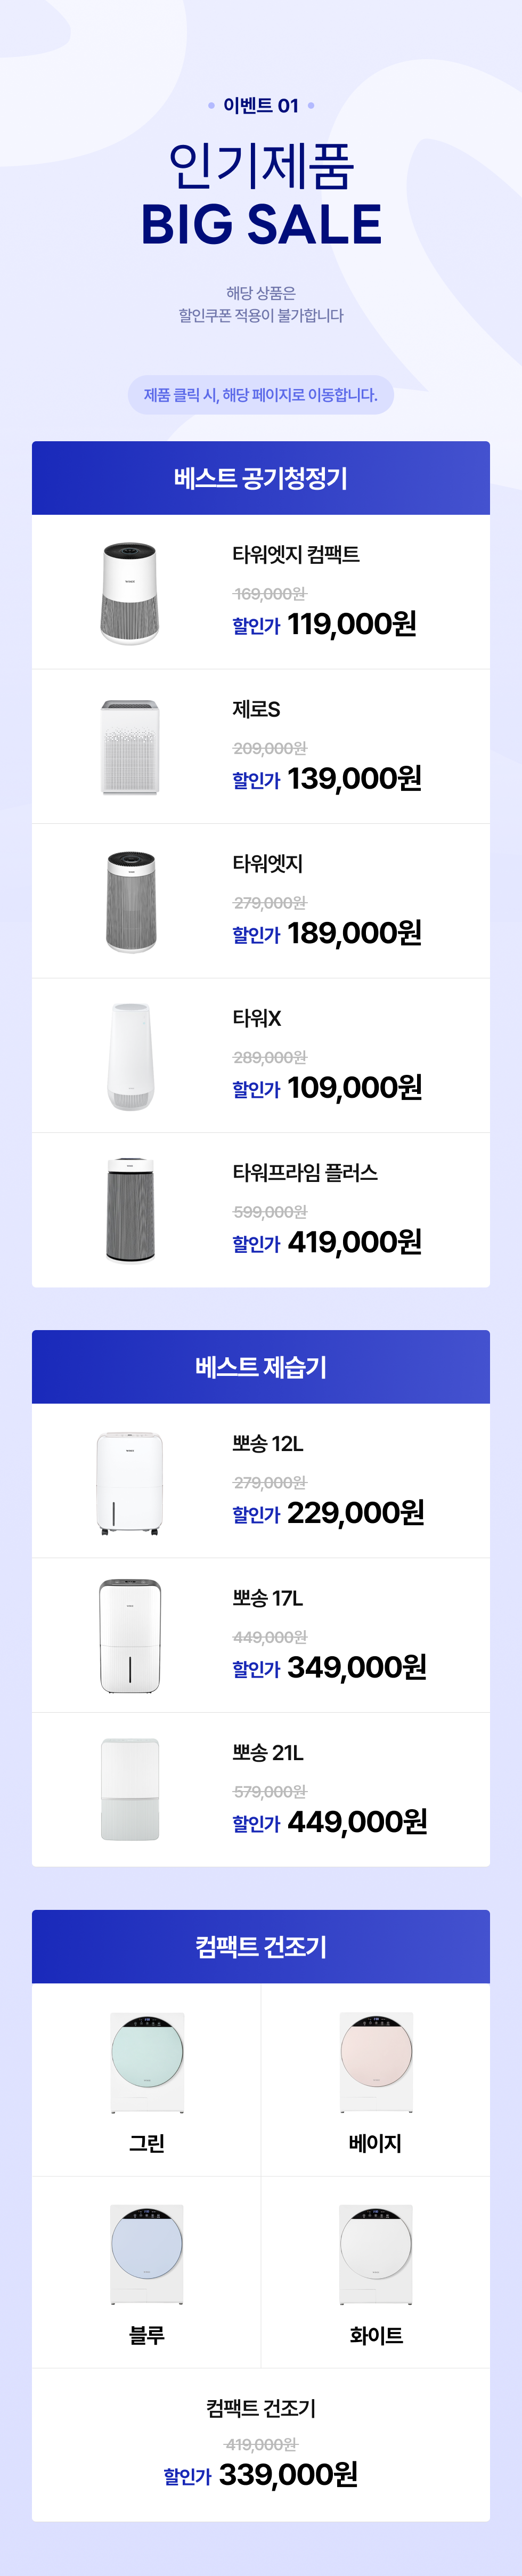Click the 베스트 공기청정기 section header
The image size is (522, 2576).
(x=261, y=478)
